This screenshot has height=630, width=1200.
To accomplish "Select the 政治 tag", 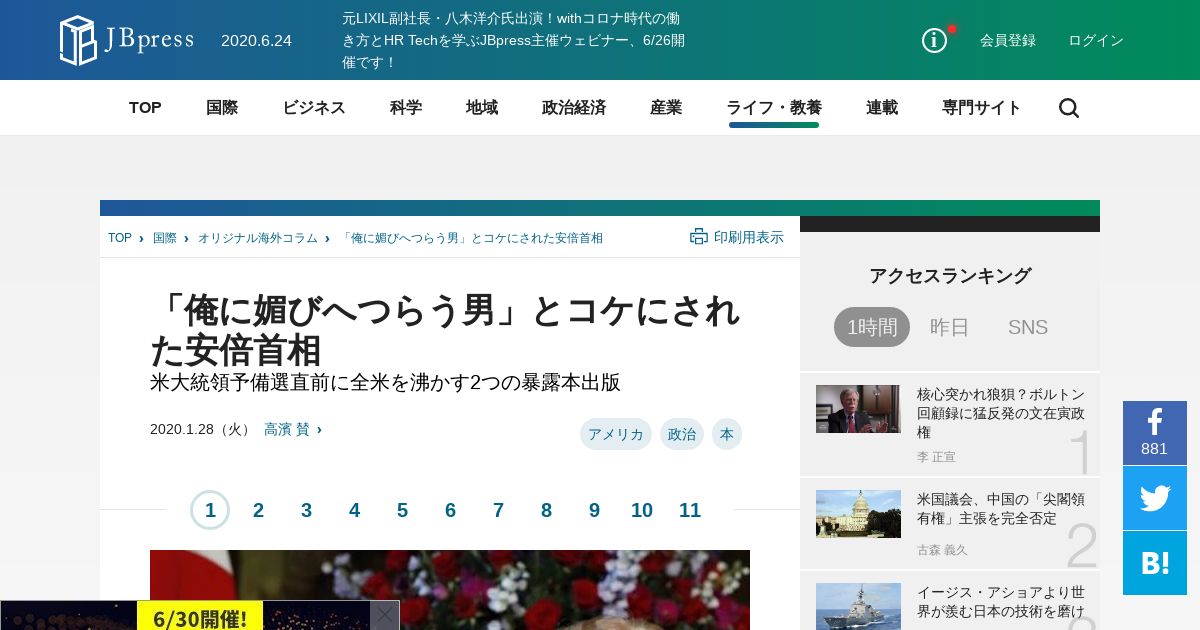I will click(x=682, y=434).
